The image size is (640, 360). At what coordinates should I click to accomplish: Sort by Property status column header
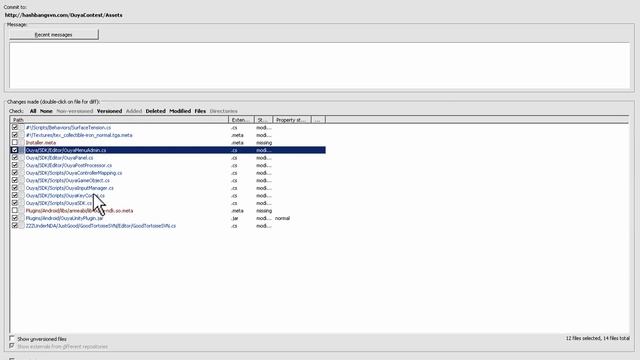[292, 120]
